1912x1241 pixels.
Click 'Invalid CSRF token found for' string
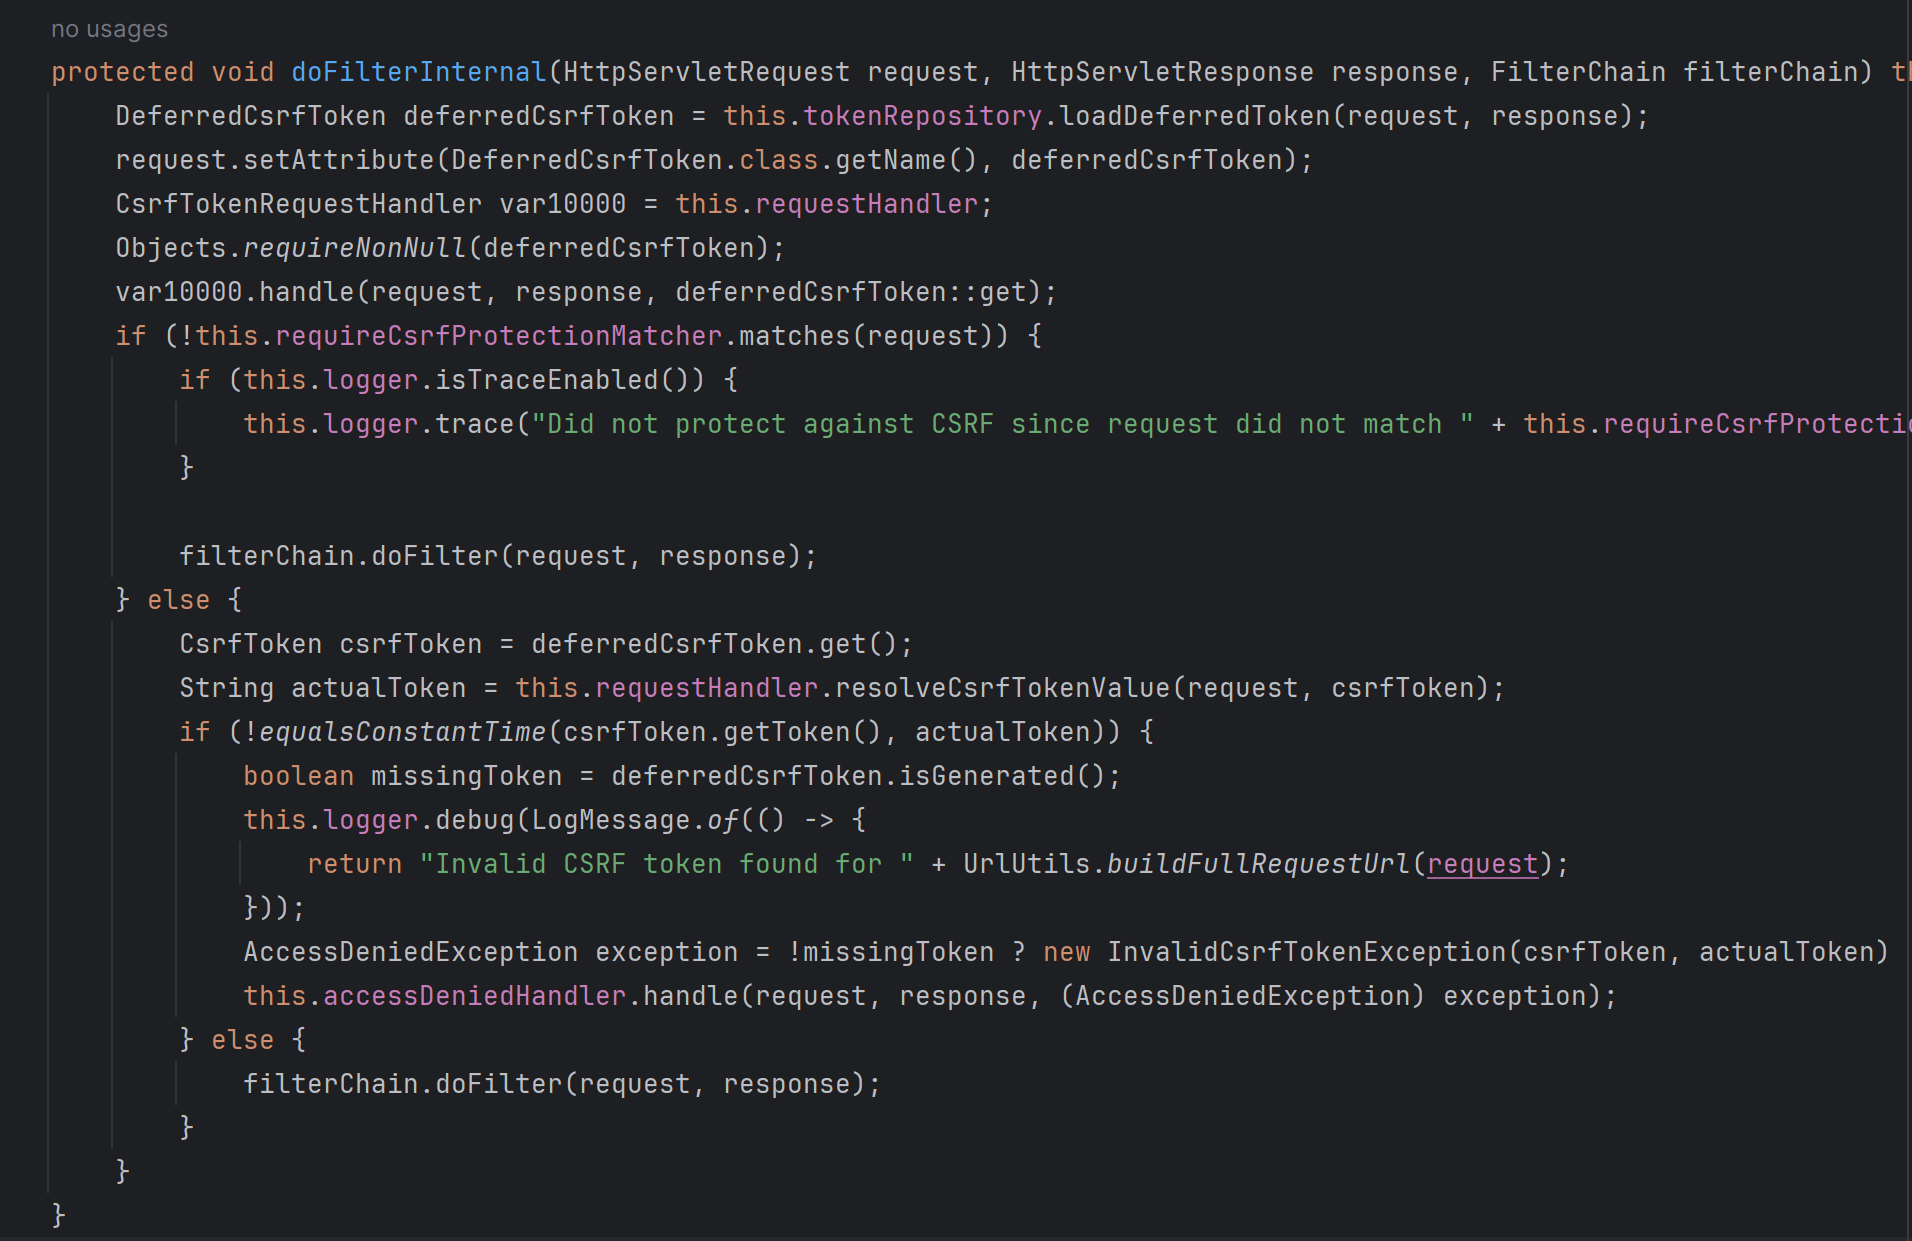click(667, 864)
